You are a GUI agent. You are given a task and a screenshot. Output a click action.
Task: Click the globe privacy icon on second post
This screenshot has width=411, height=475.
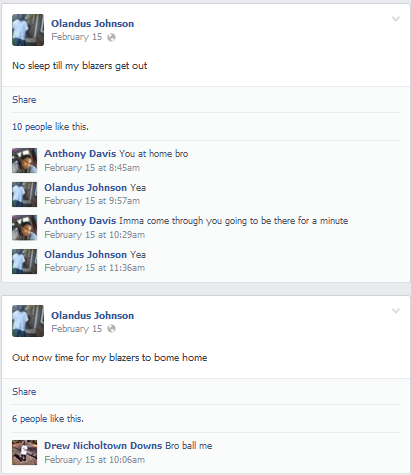[111, 329]
